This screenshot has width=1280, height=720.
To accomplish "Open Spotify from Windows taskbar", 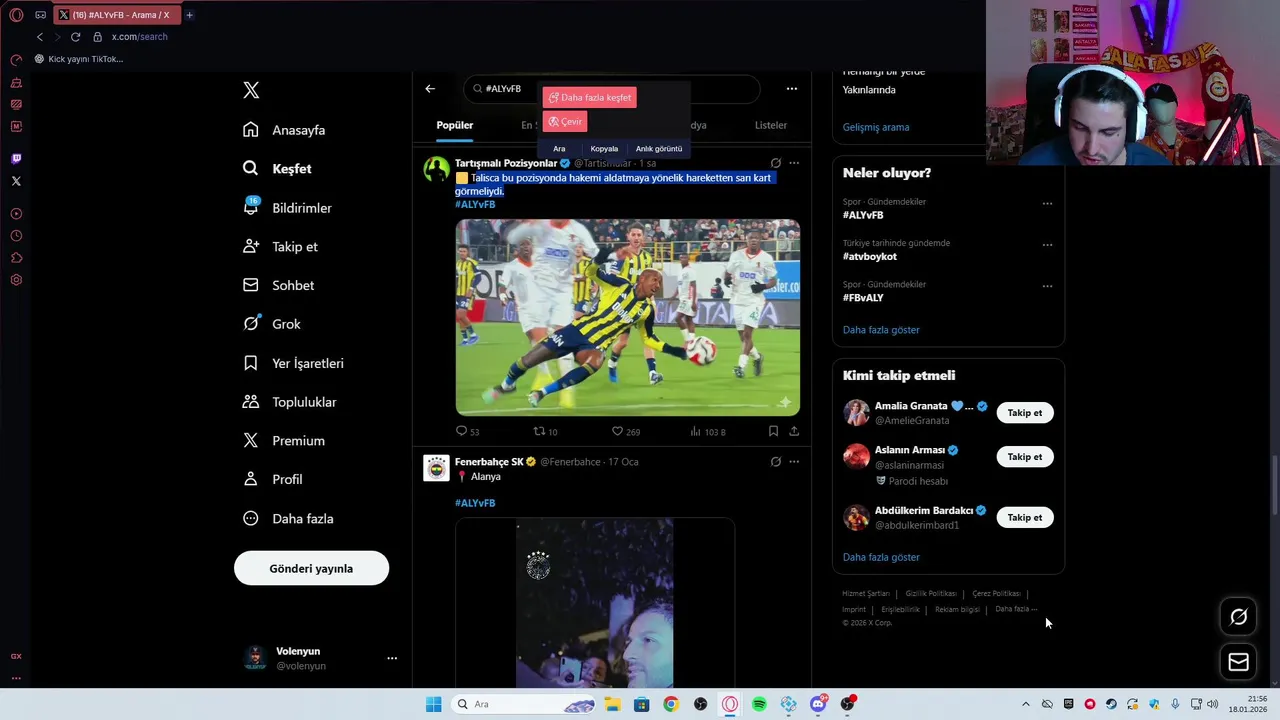I will click(x=759, y=704).
